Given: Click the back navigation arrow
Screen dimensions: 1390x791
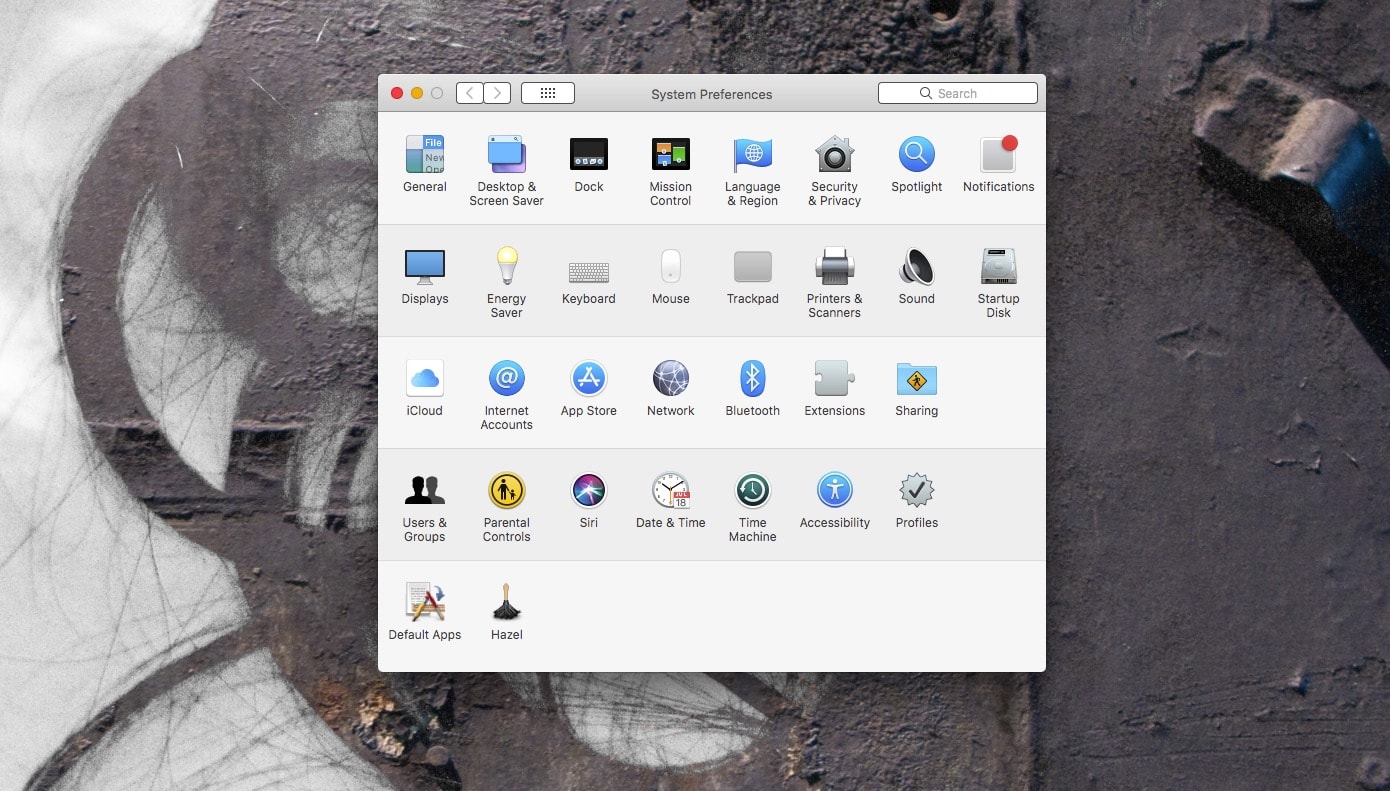Looking at the screenshot, I should coord(470,93).
